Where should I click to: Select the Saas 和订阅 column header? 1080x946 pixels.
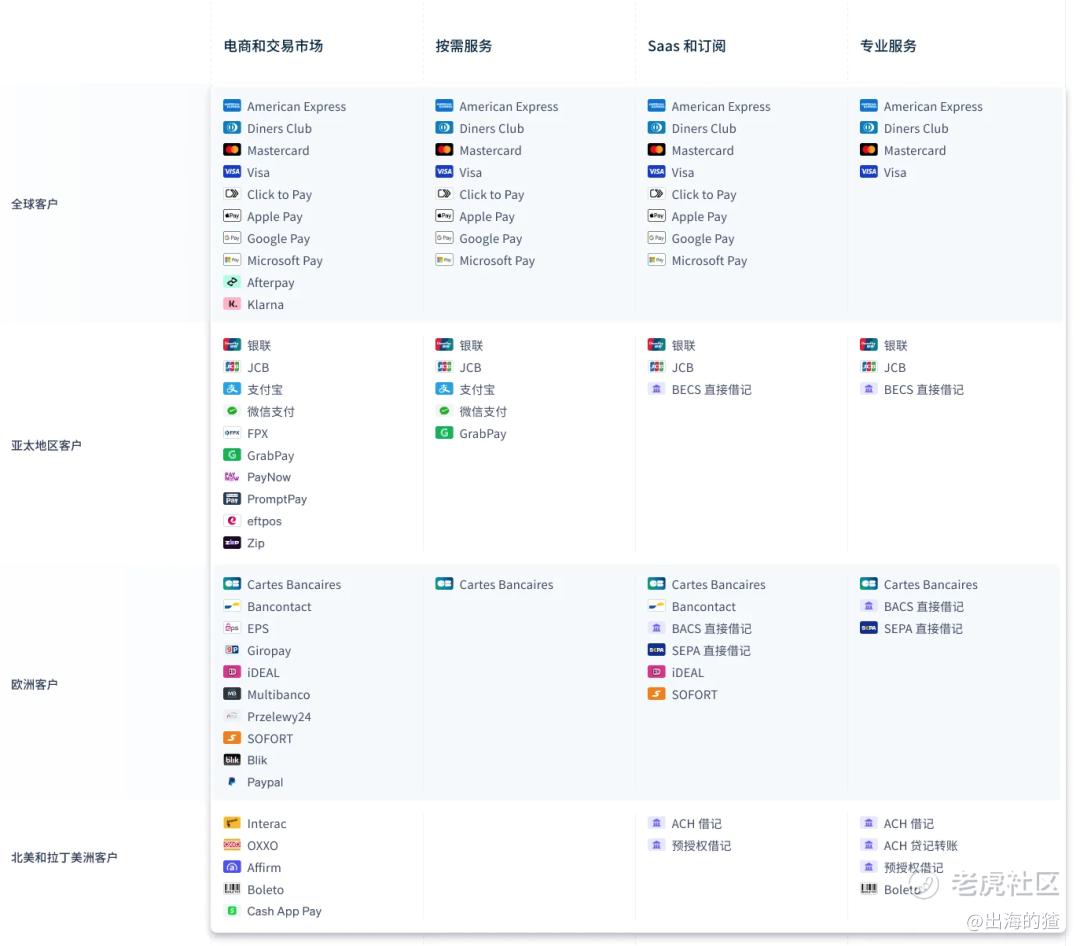point(687,46)
